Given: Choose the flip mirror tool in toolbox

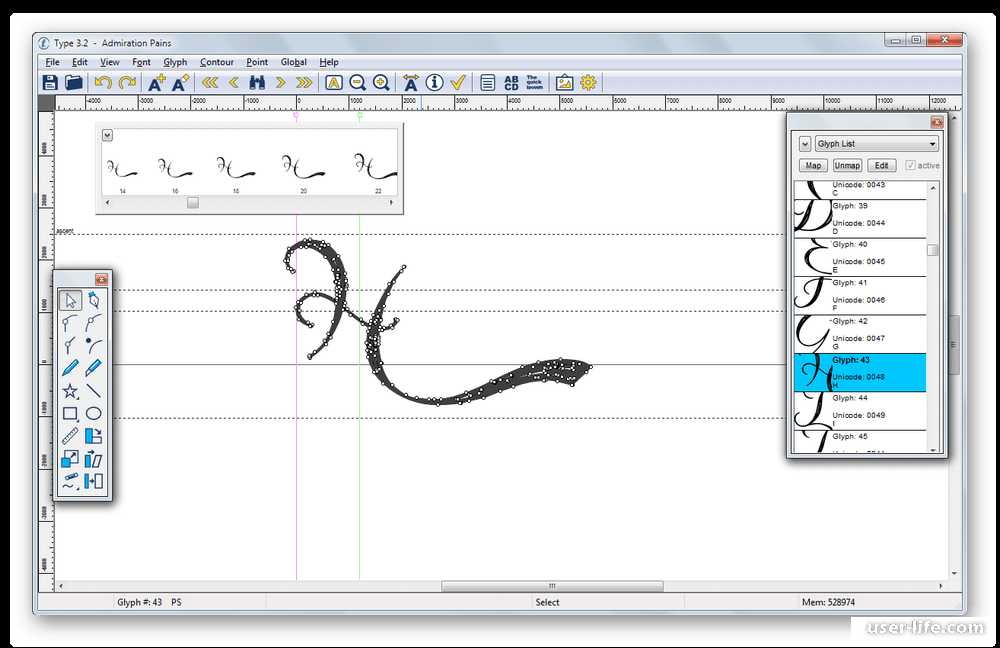Looking at the screenshot, I should [x=94, y=482].
